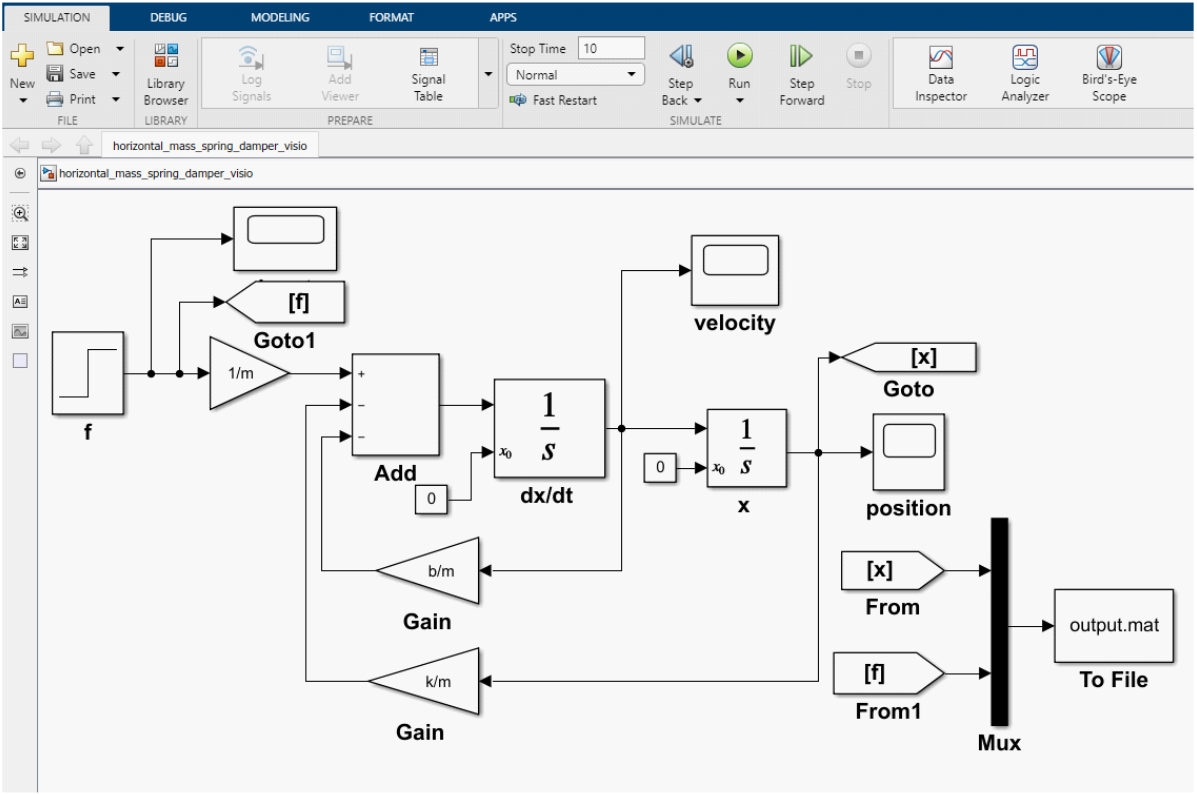Expand the Print dropdown arrow
The image size is (1197, 795).
(116, 99)
